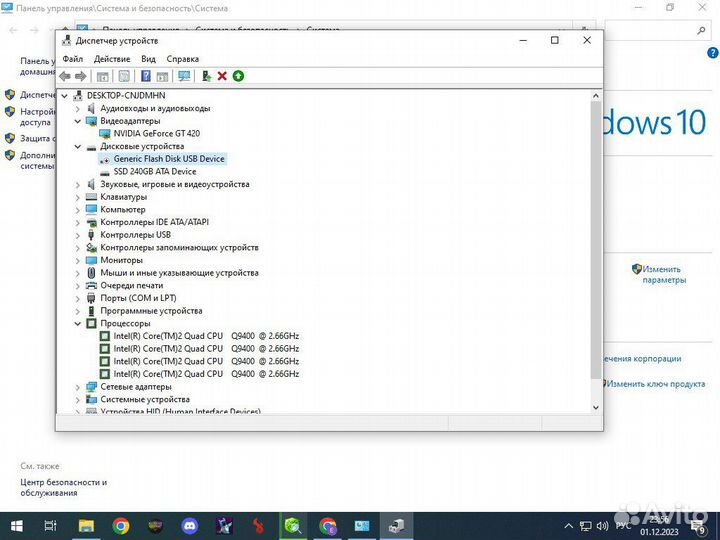Click the Update driver toolbar icon
This screenshot has width=720, height=540.
206,76
